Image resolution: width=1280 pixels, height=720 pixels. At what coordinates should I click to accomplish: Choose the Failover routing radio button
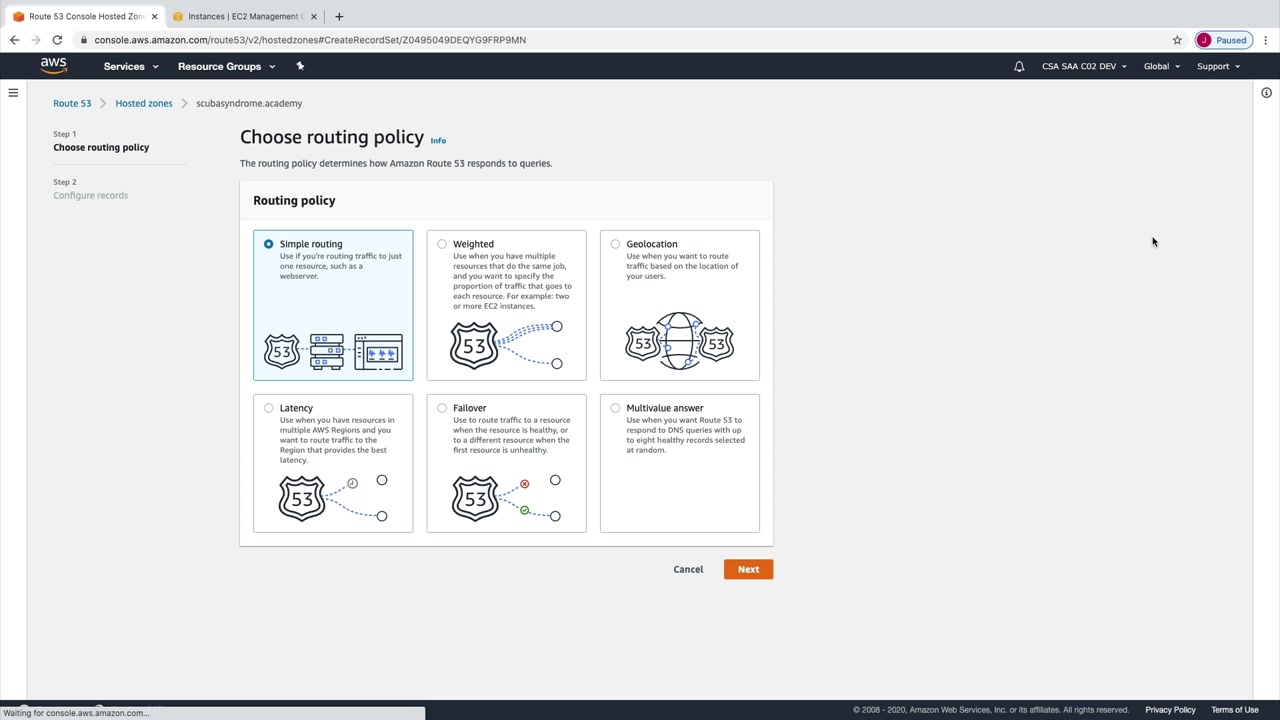[x=442, y=408]
